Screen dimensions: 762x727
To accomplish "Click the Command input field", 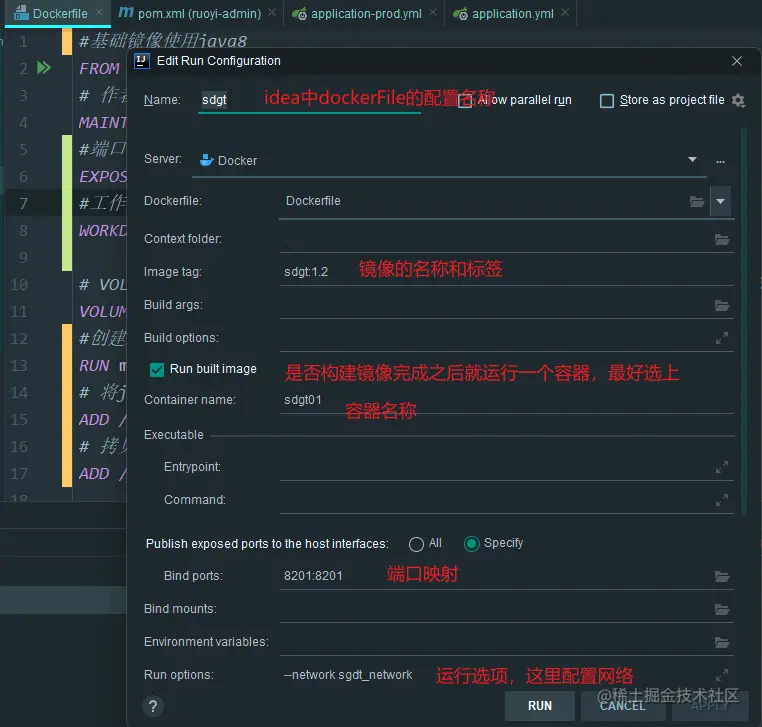I will (x=496, y=500).
